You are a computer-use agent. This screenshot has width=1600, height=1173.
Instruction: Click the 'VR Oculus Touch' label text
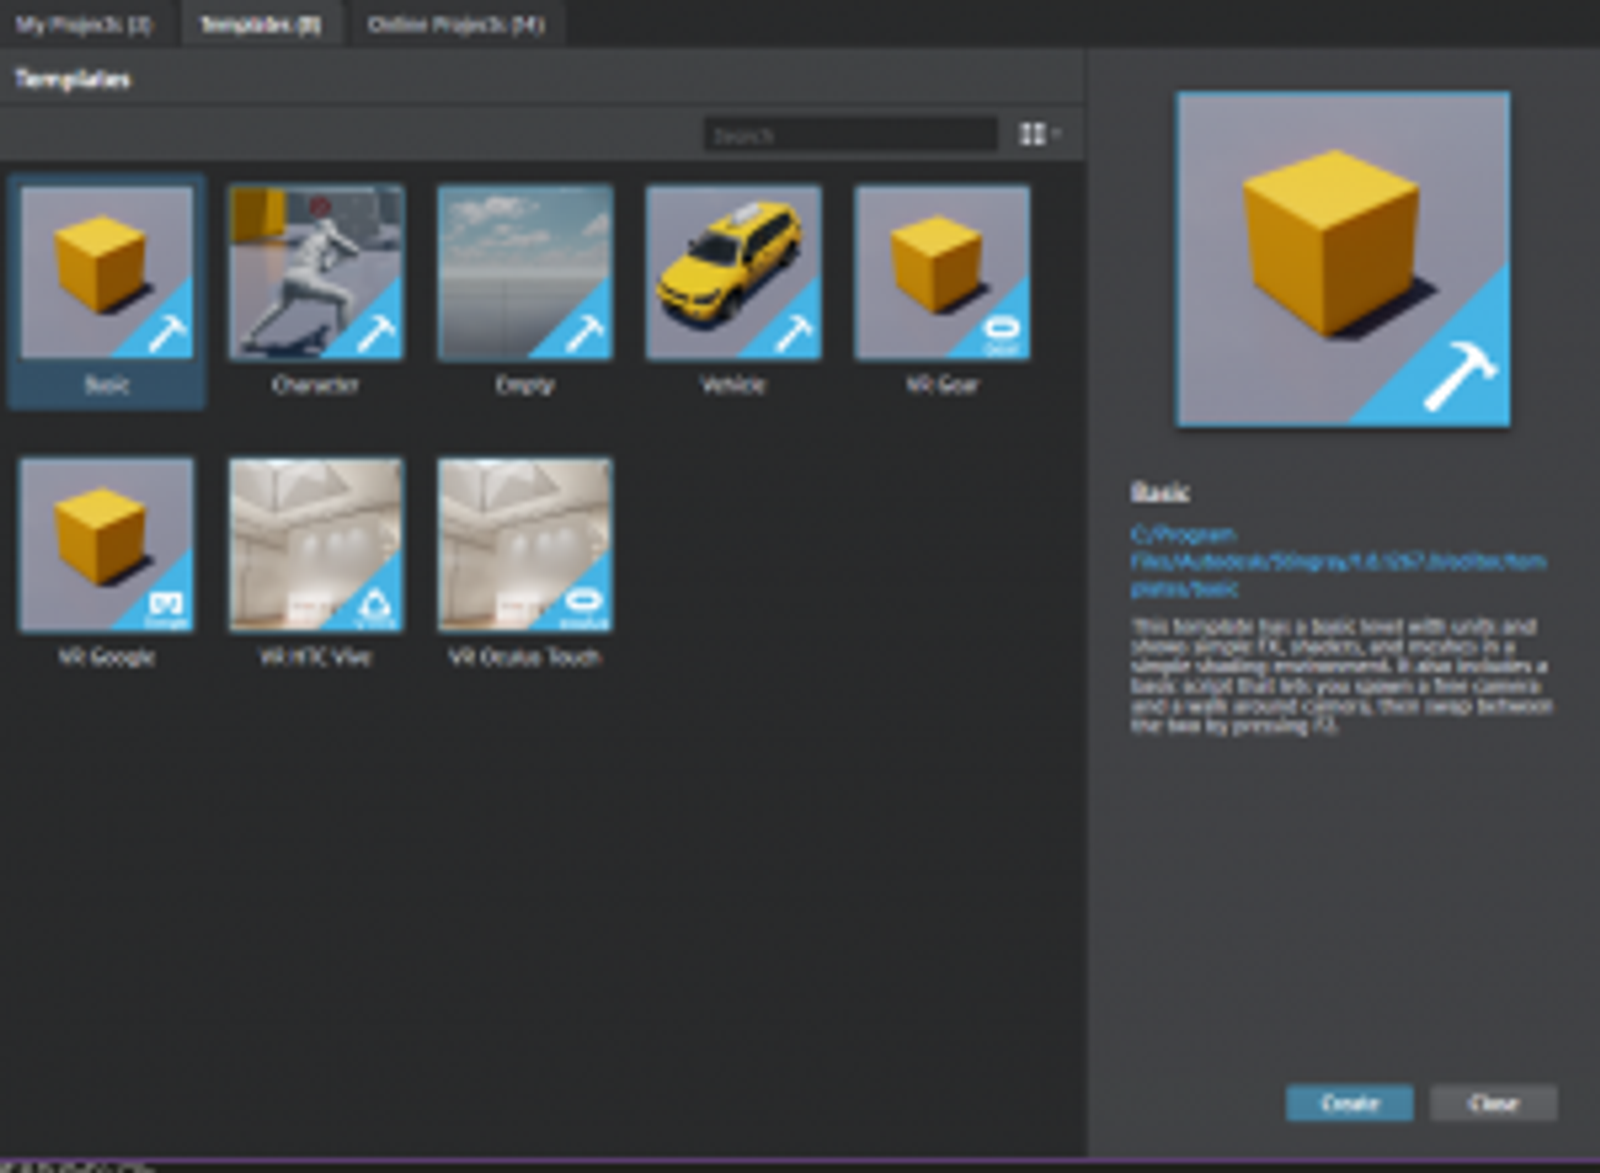(x=525, y=657)
